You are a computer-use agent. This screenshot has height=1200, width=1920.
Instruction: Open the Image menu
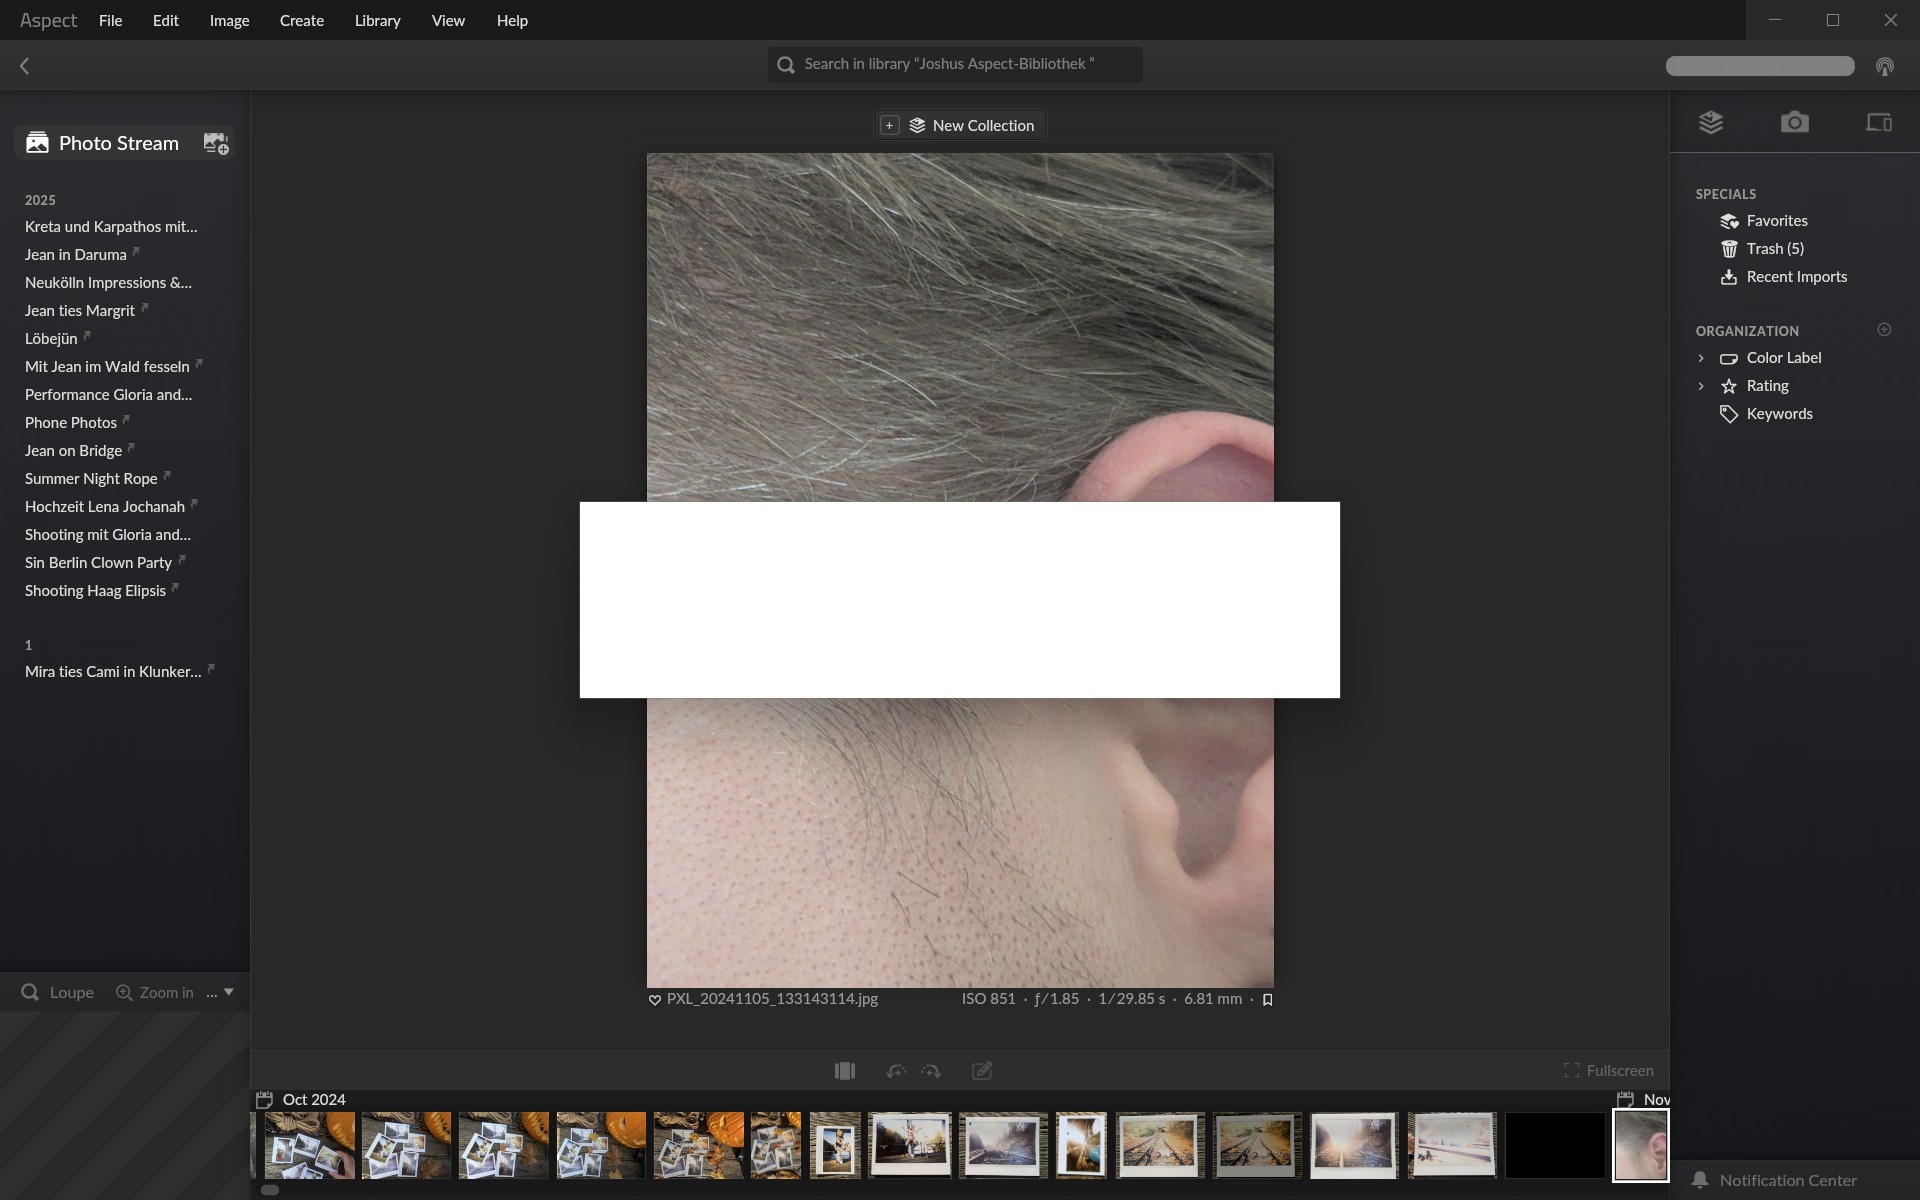tap(229, 20)
